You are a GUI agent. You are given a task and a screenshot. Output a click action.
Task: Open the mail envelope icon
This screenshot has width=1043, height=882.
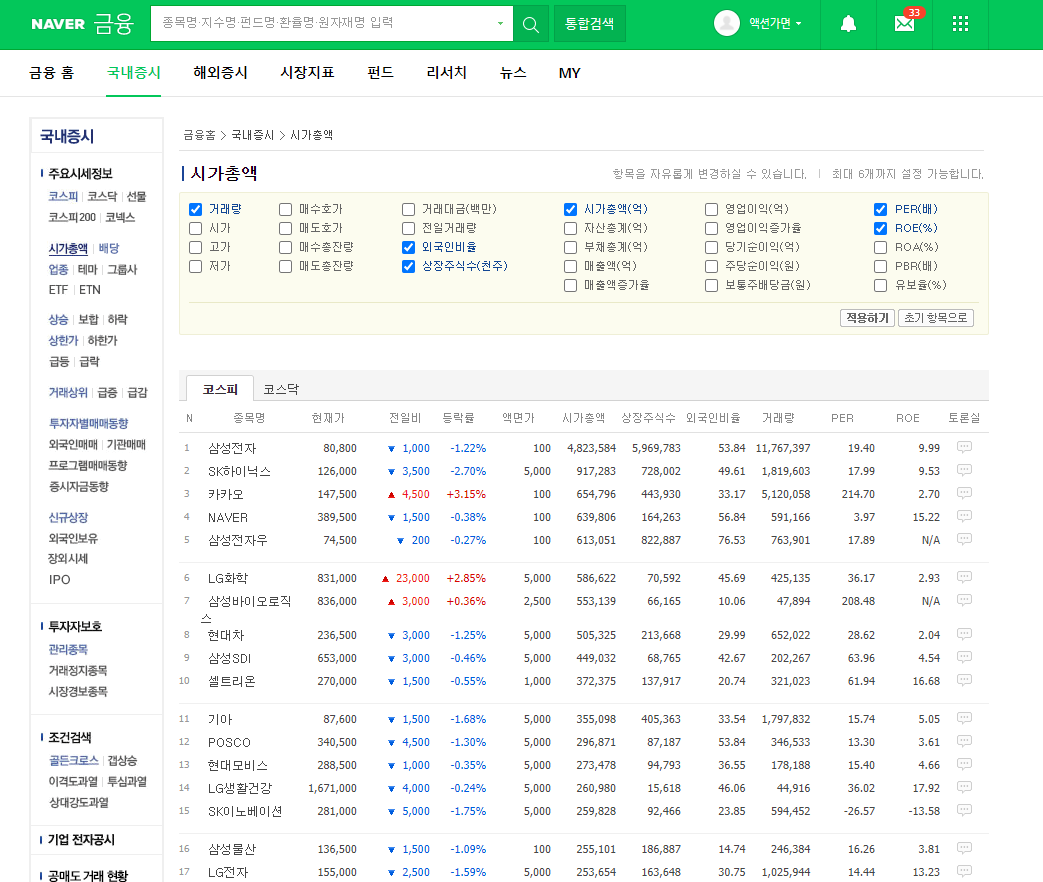[x=904, y=24]
